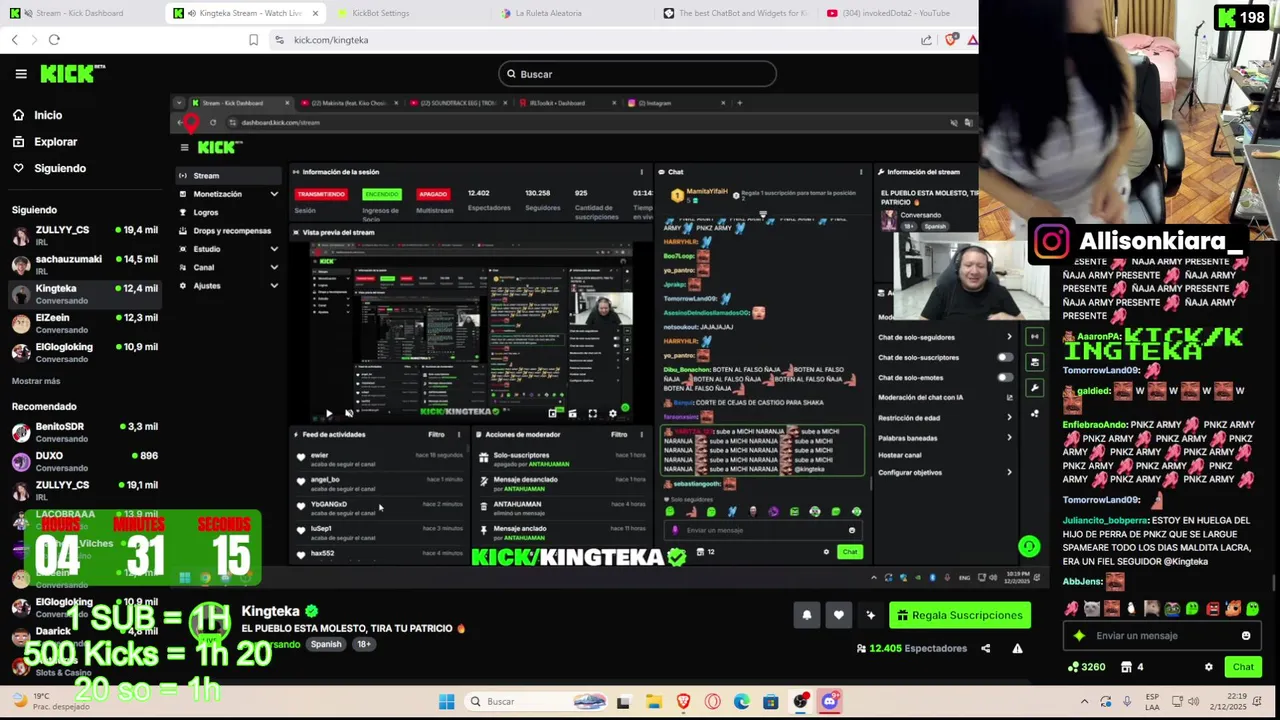Open the dashboard Chat panel three-dot menu
The height and width of the screenshot is (720, 1280).
pos(861,172)
